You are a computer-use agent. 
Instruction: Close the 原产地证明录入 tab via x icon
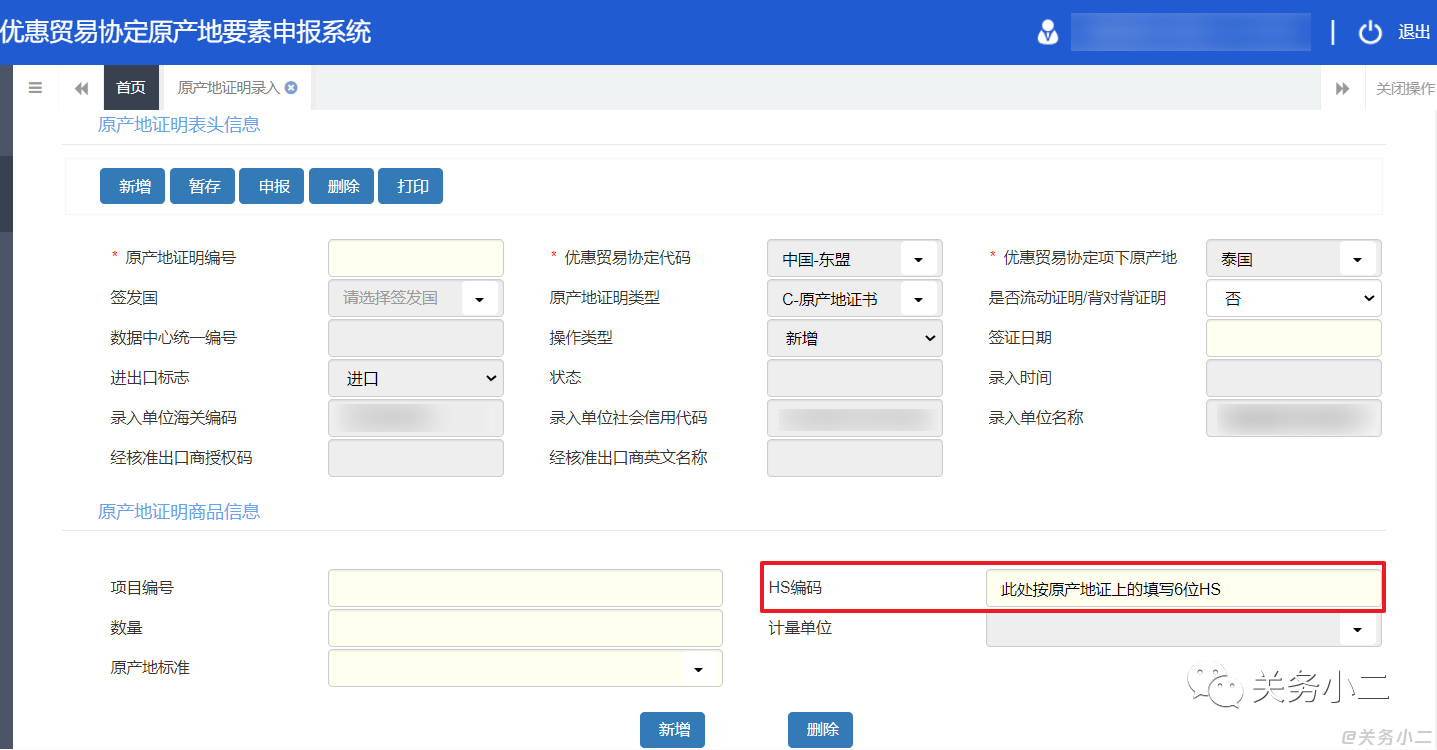[291, 88]
